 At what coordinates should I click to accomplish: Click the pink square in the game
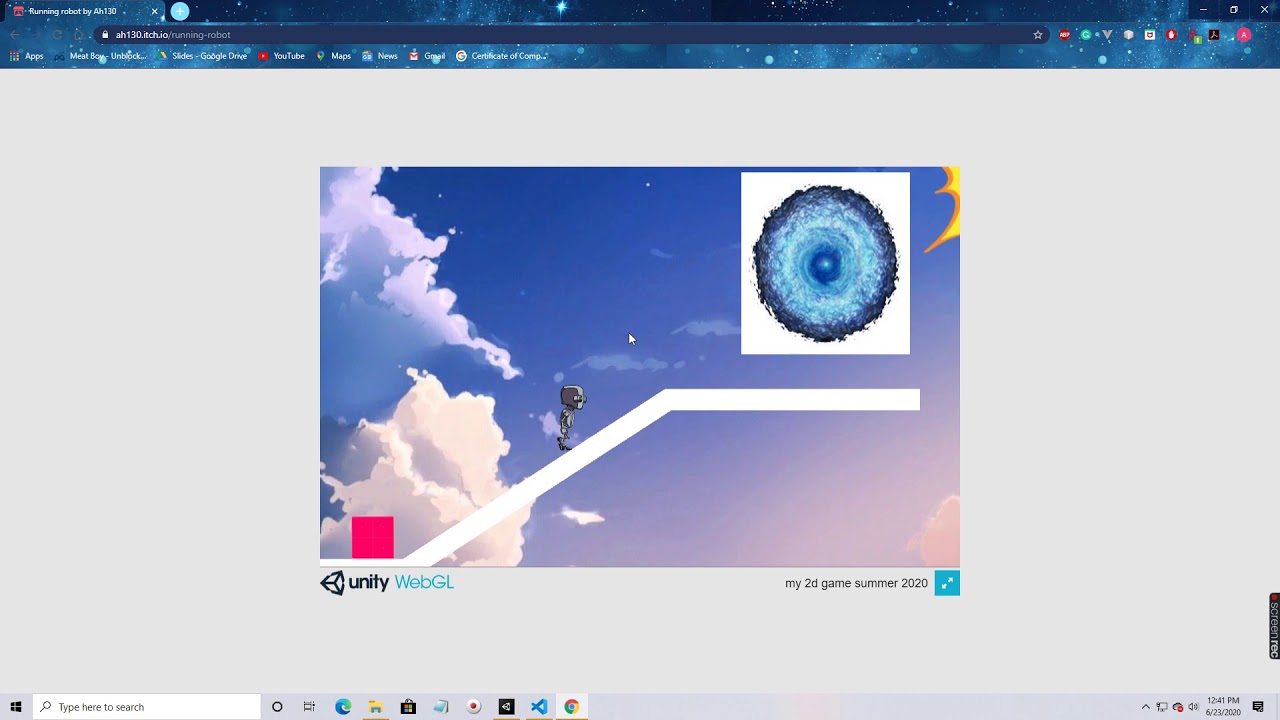point(373,537)
